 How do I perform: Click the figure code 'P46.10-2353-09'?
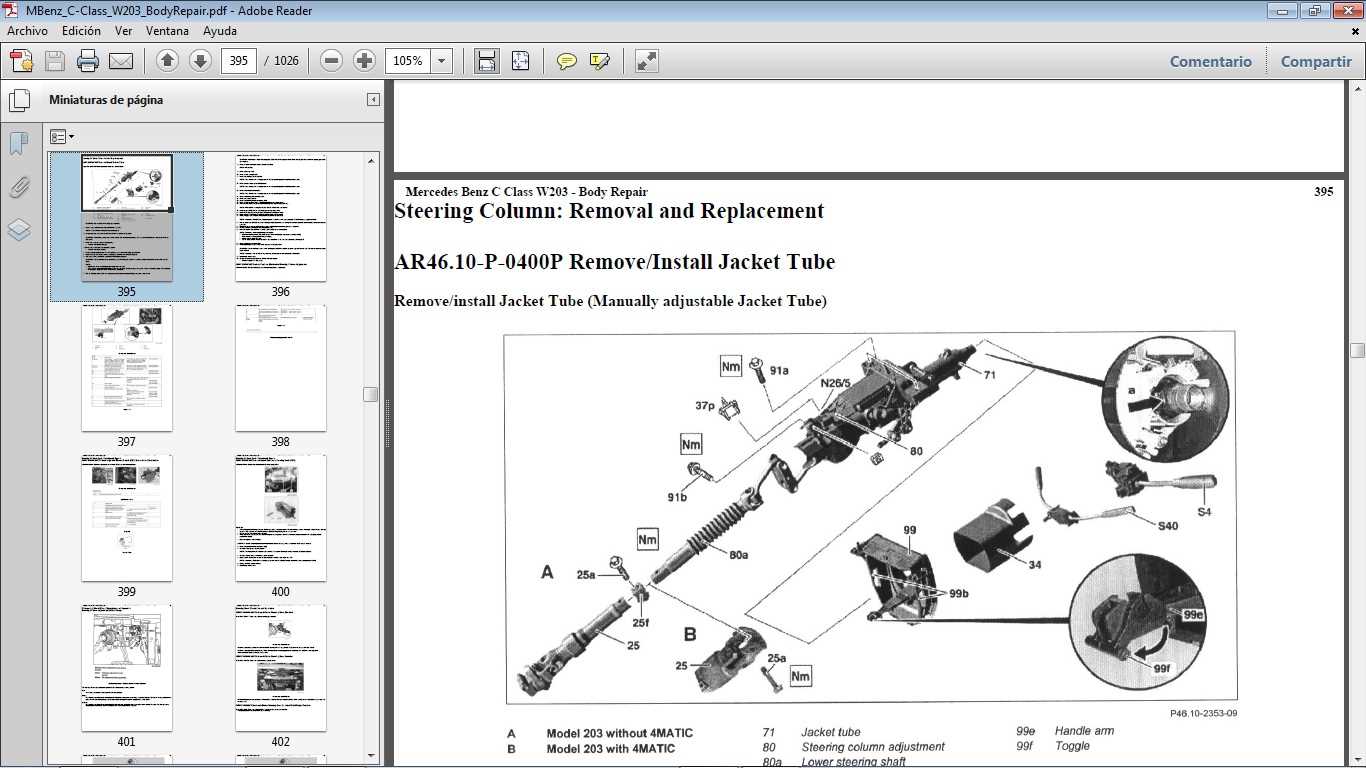coord(1203,714)
